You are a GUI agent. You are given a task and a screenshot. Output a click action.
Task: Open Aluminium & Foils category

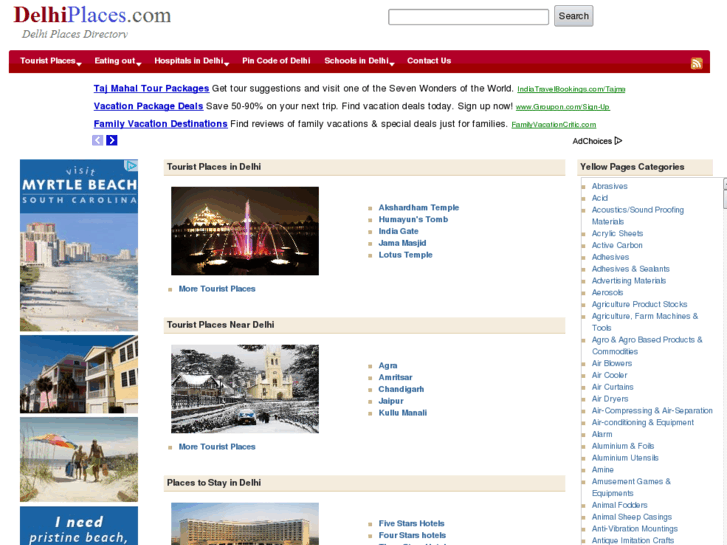click(x=623, y=446)
